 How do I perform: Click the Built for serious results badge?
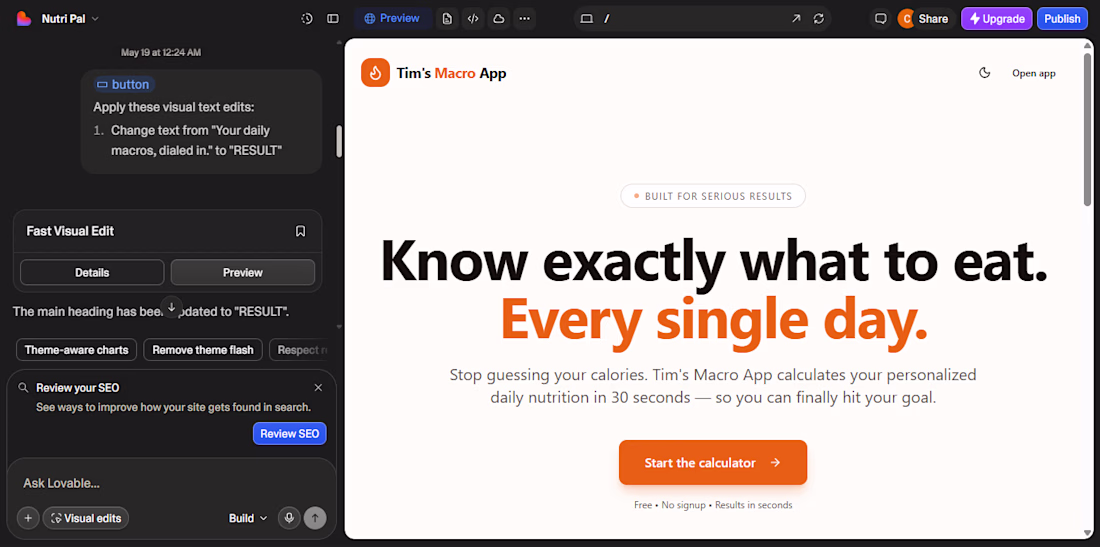[713, 196]
